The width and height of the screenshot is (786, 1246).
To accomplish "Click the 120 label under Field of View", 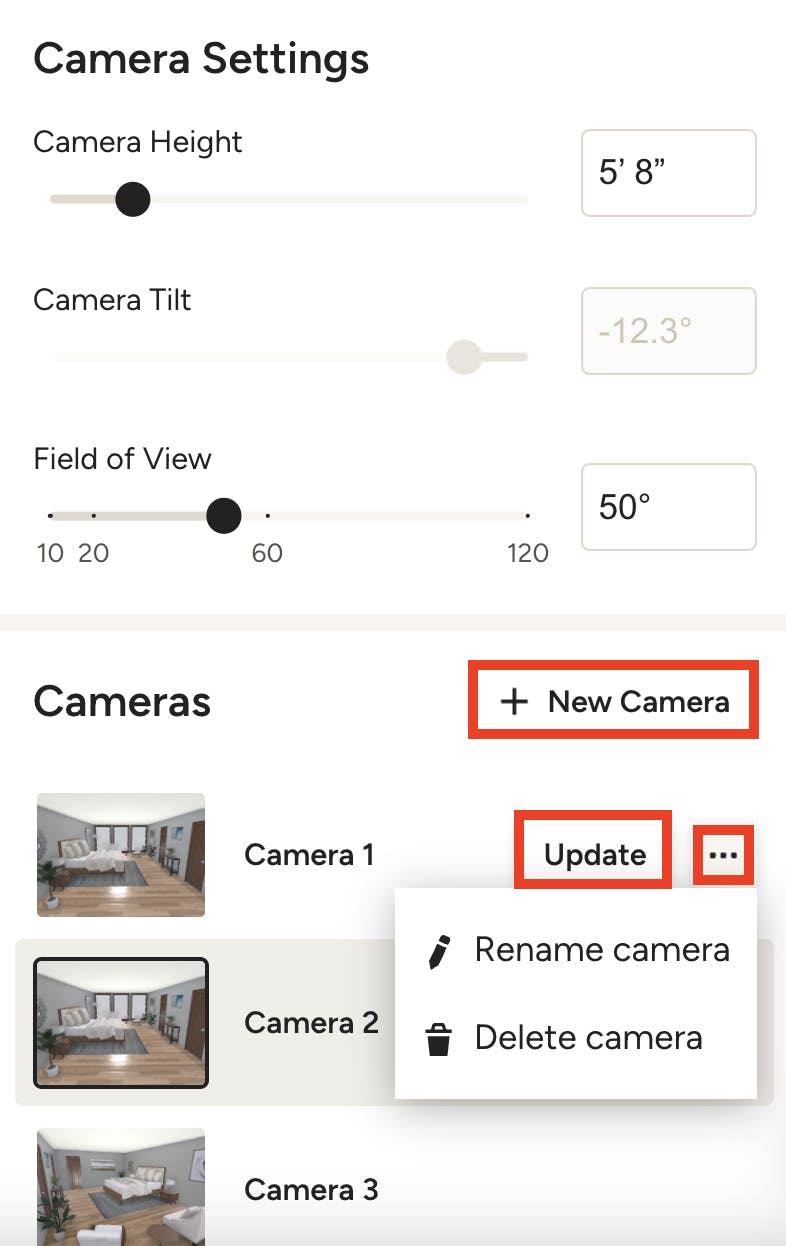I will 527,552.
